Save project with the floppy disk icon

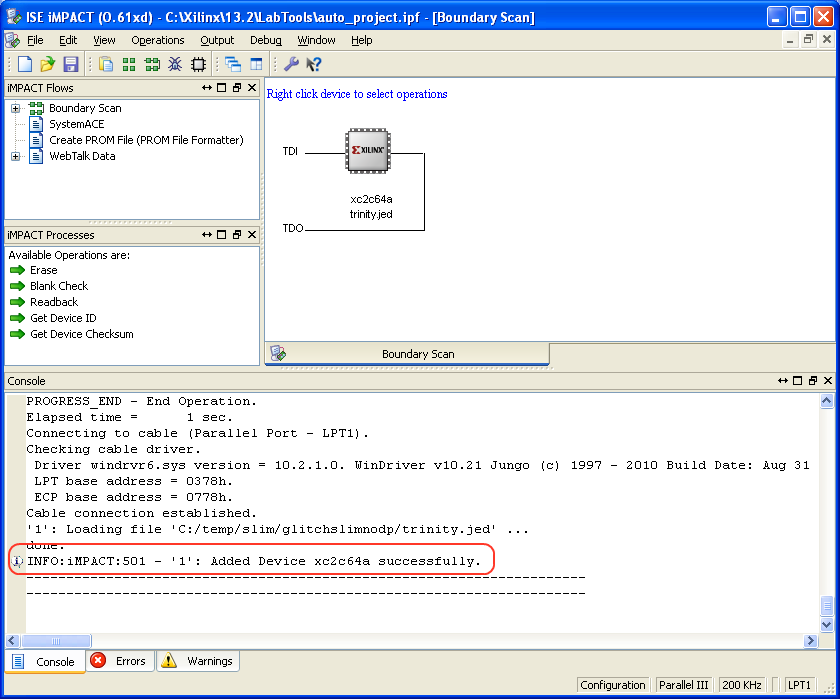click(70, 64)
